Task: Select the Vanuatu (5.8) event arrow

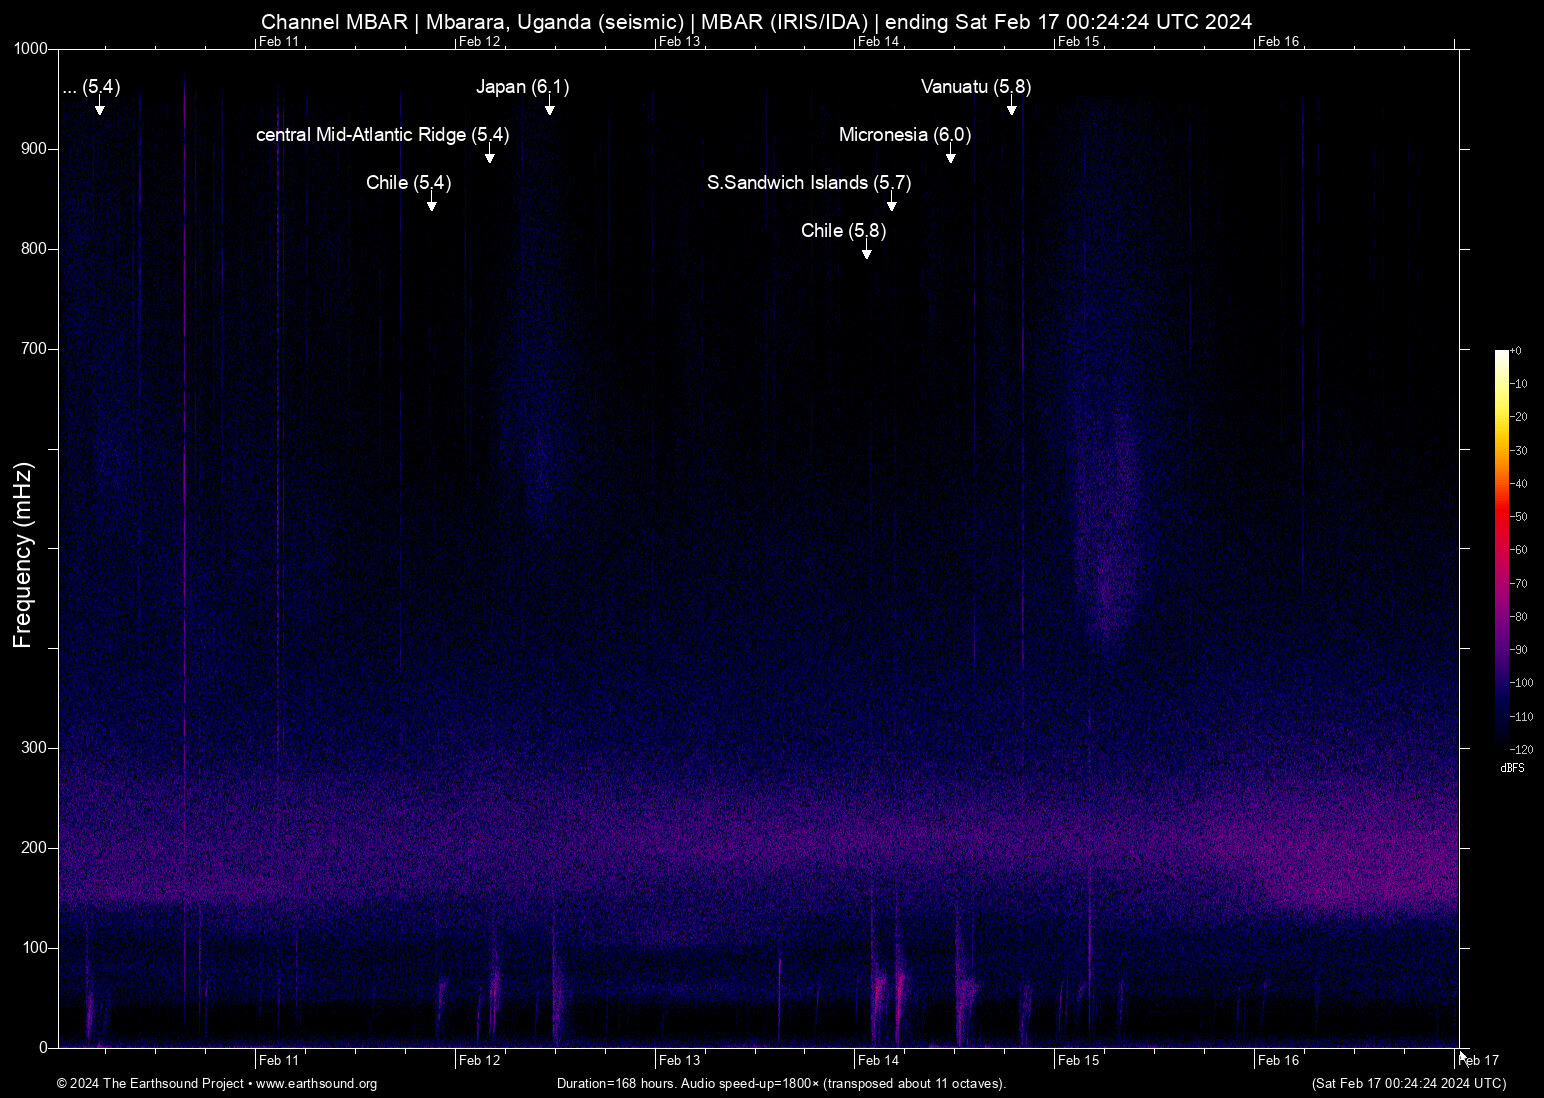Action: pos(1011,108)
